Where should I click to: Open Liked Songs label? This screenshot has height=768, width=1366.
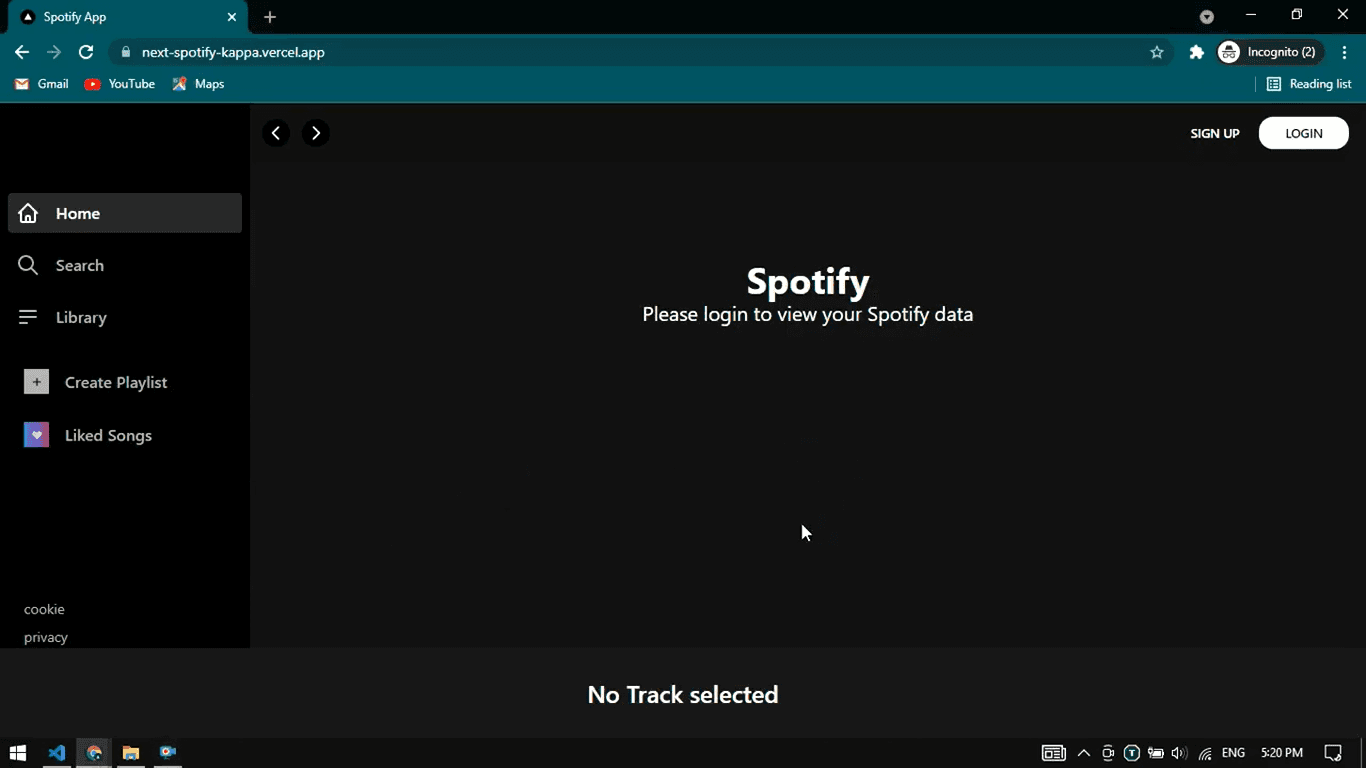[108, 435]
